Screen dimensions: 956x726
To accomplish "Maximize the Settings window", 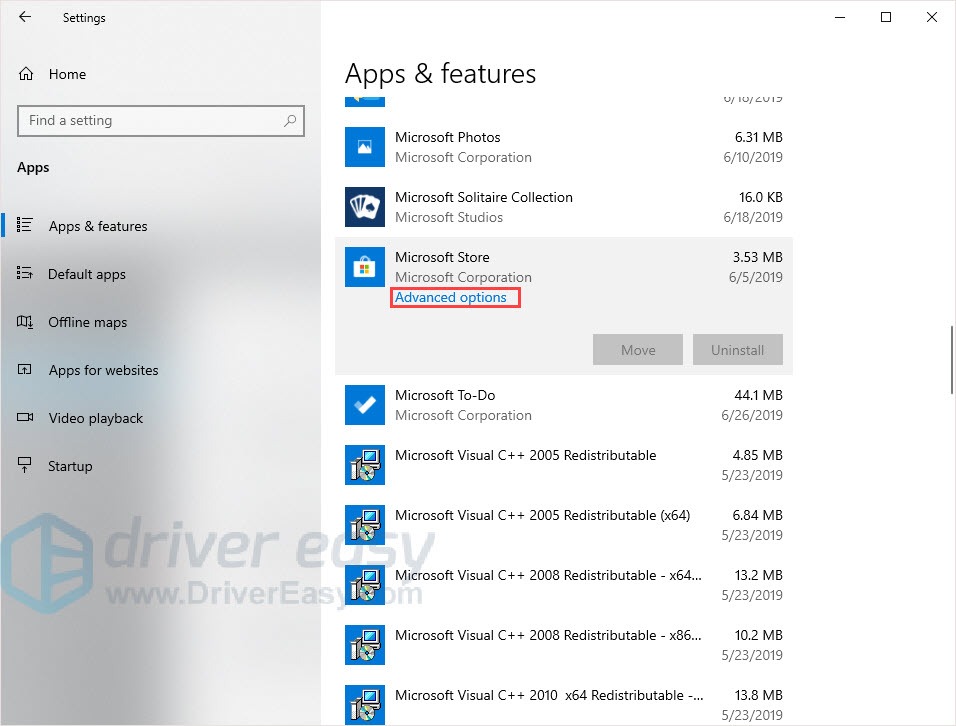I will 886,17.
